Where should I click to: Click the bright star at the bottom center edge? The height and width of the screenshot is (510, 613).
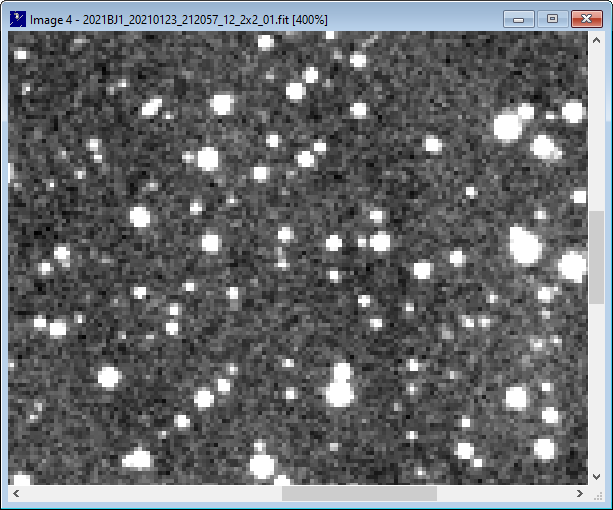click(262, 465)
